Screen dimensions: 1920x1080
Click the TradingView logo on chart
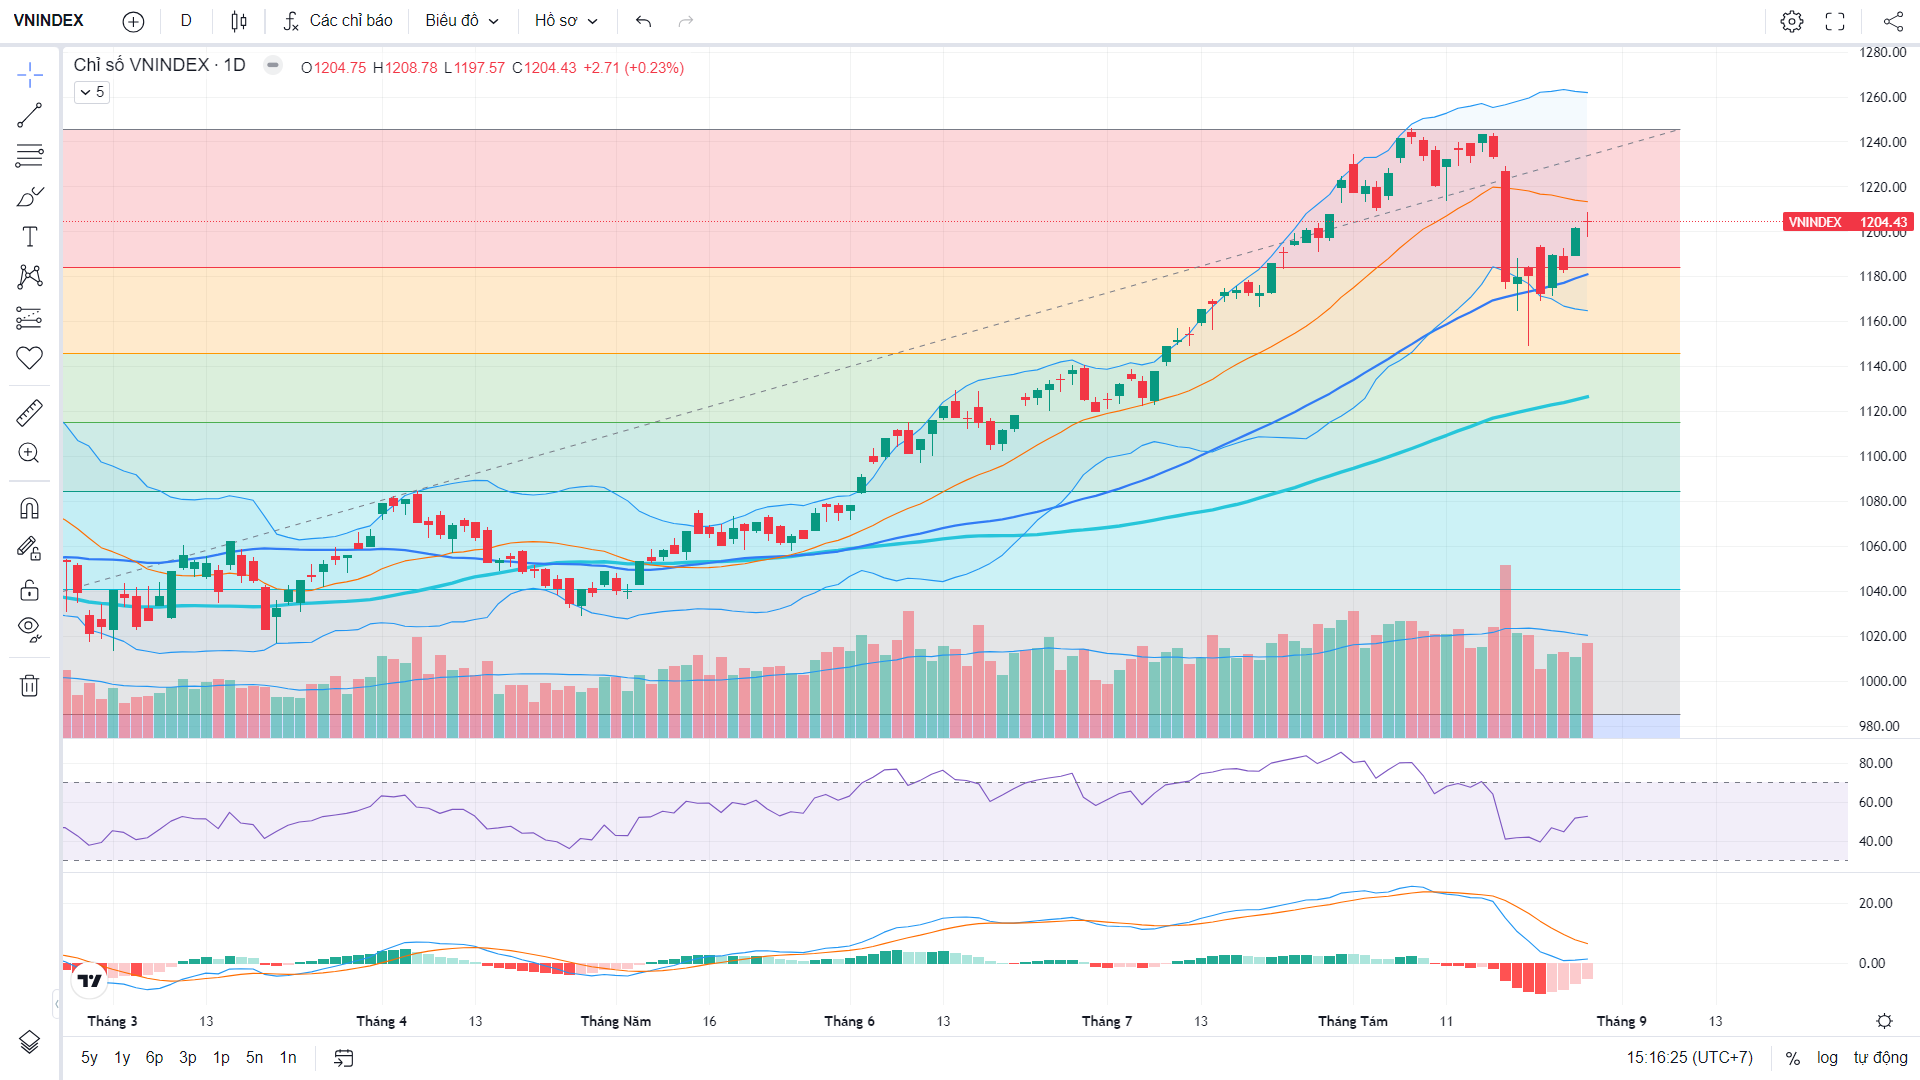[90, 980]
